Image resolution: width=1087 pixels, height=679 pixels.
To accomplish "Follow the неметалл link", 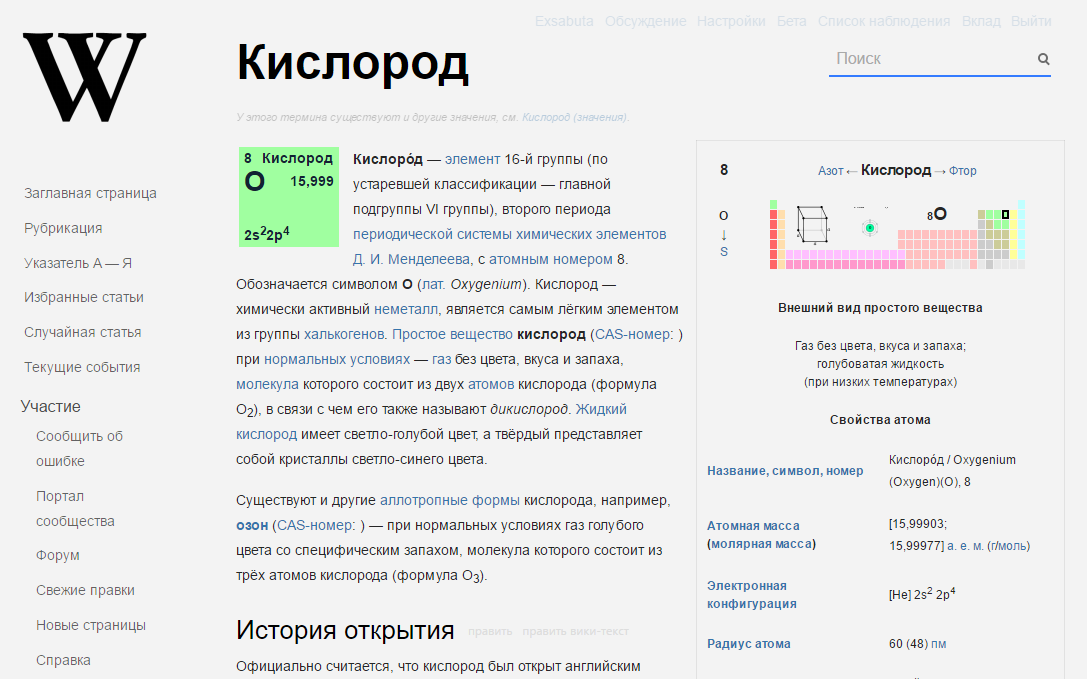I will pos(406,309).
